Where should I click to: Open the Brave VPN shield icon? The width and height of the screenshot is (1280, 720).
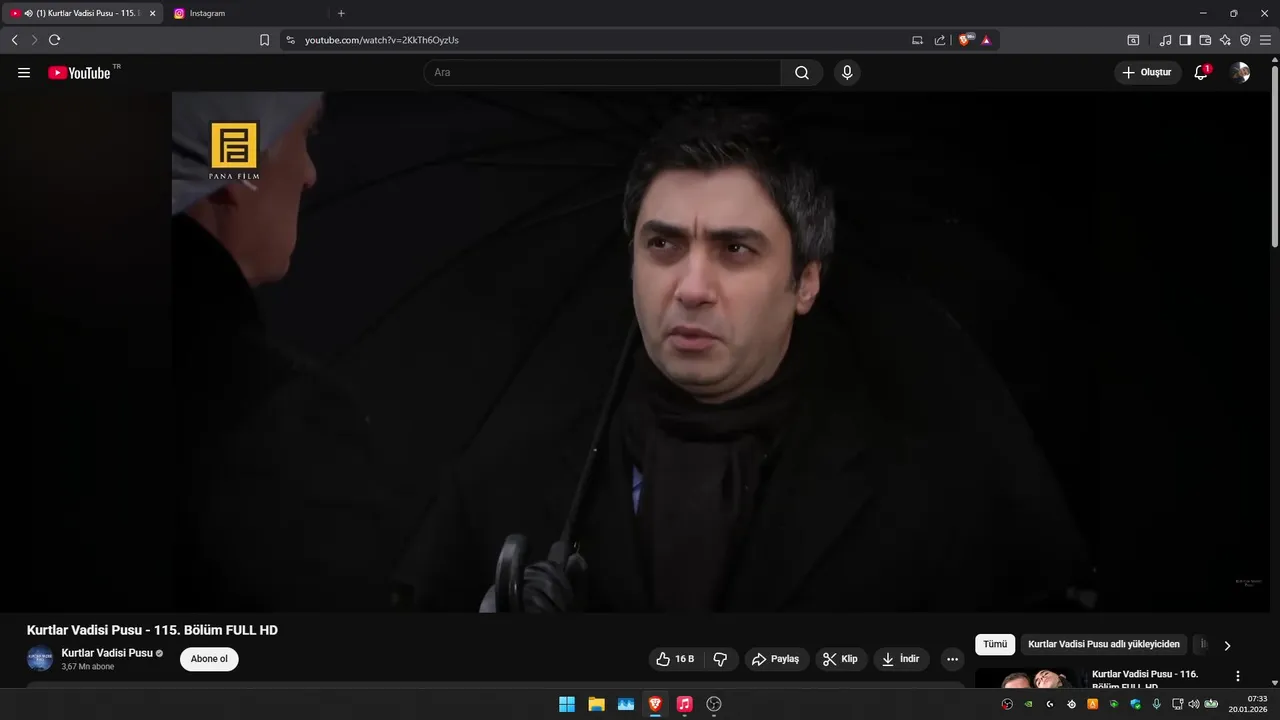[x=1245, y=40]
